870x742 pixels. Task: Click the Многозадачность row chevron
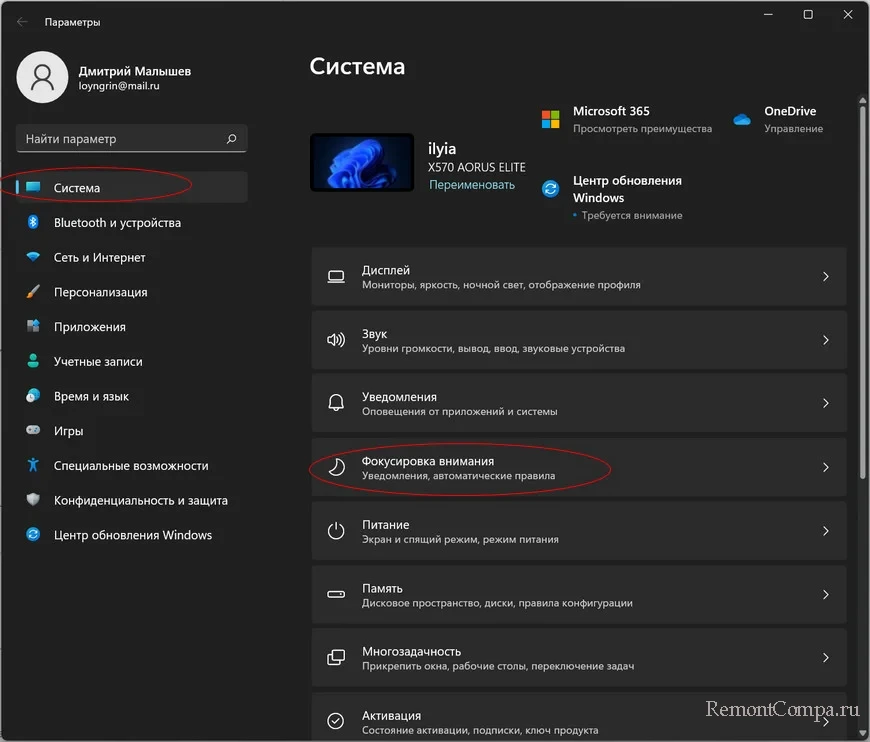(x=826, y=658)
